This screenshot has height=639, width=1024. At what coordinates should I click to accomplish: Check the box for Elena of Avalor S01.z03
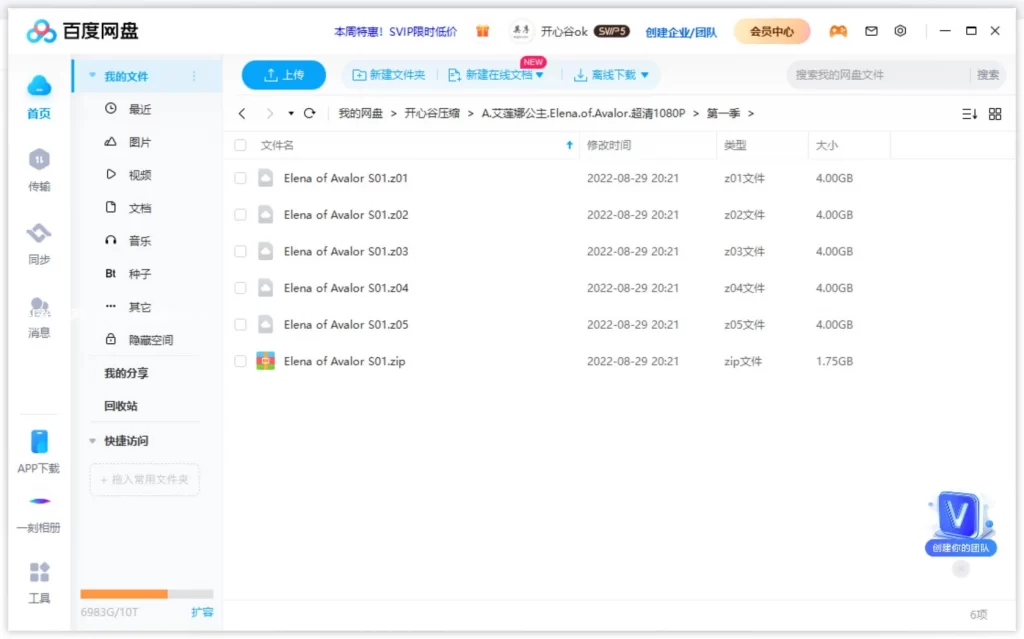pyautogui.click(x=240, y=251)
